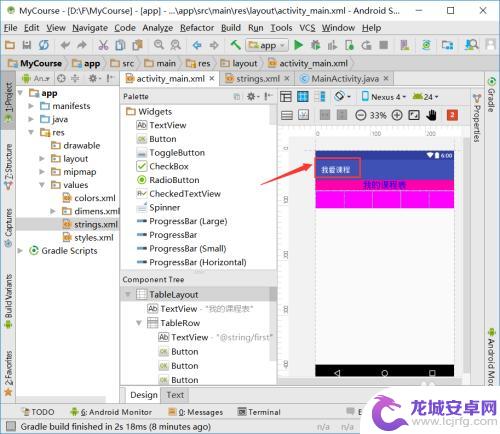Open the Properties side panel
Image resolution: width=500 pixels, height=434 pixels.
pos(477,118)
